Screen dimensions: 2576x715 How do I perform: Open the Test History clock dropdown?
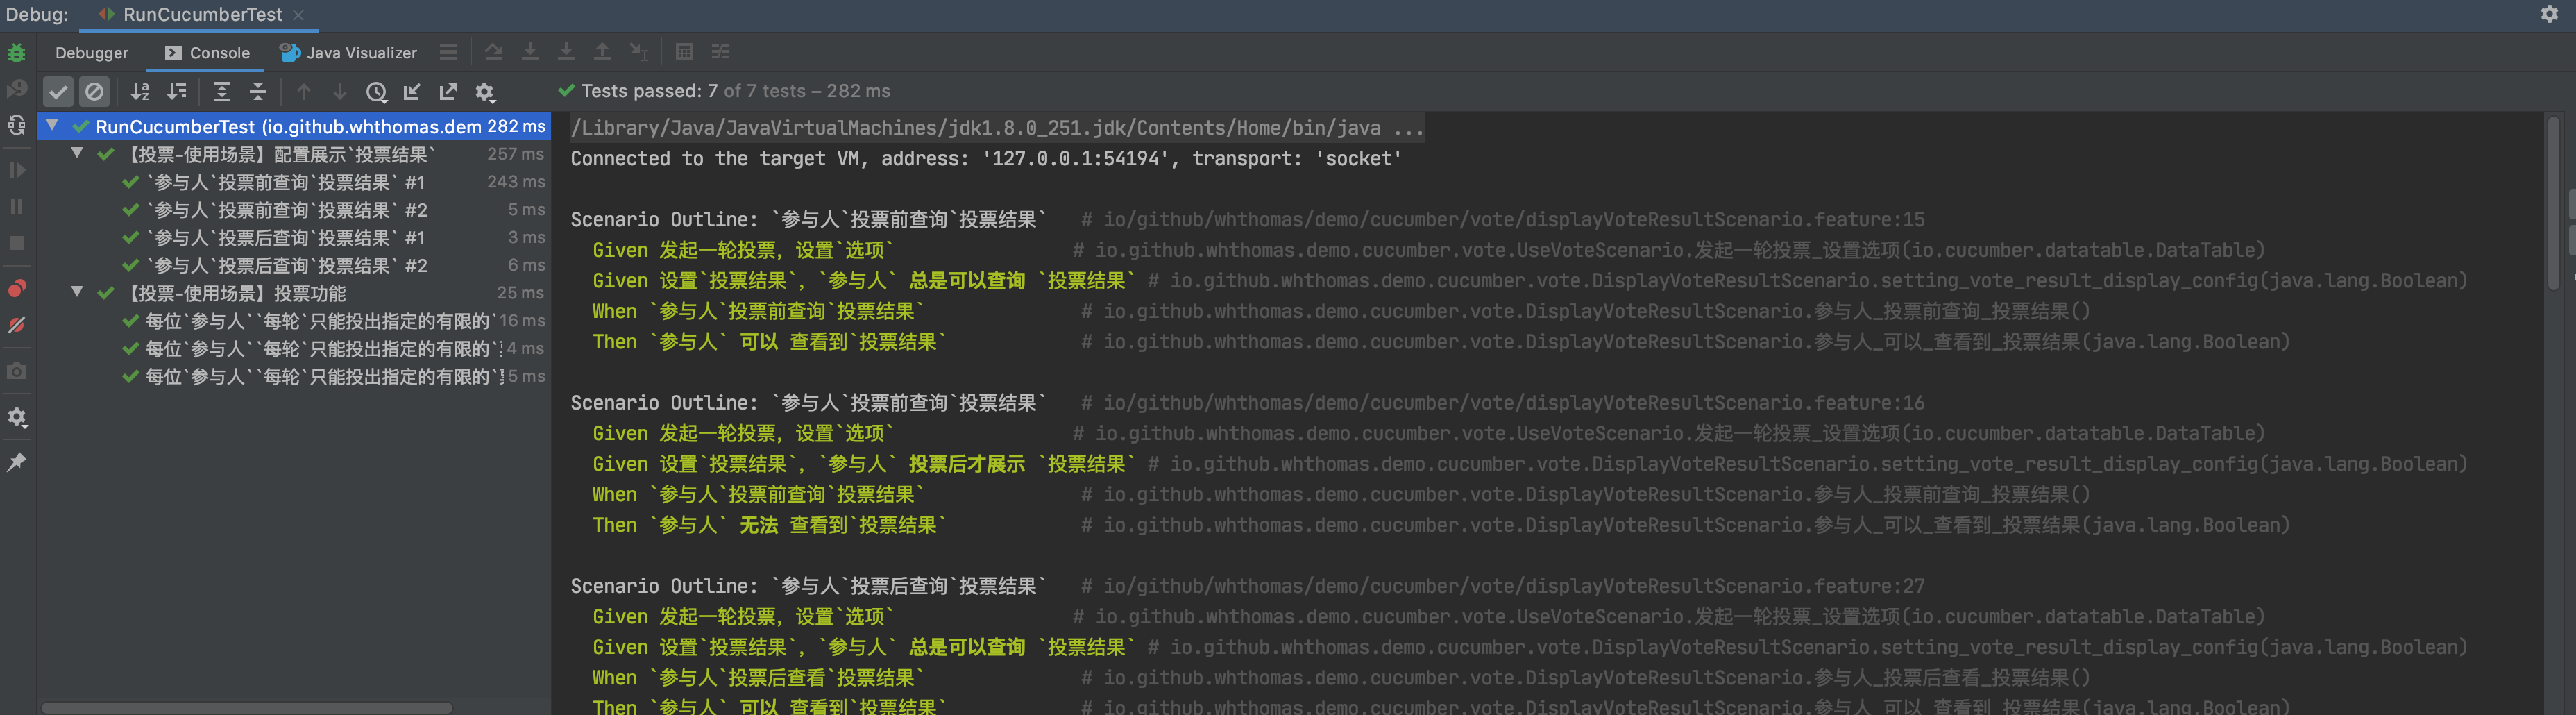[377, 92]
